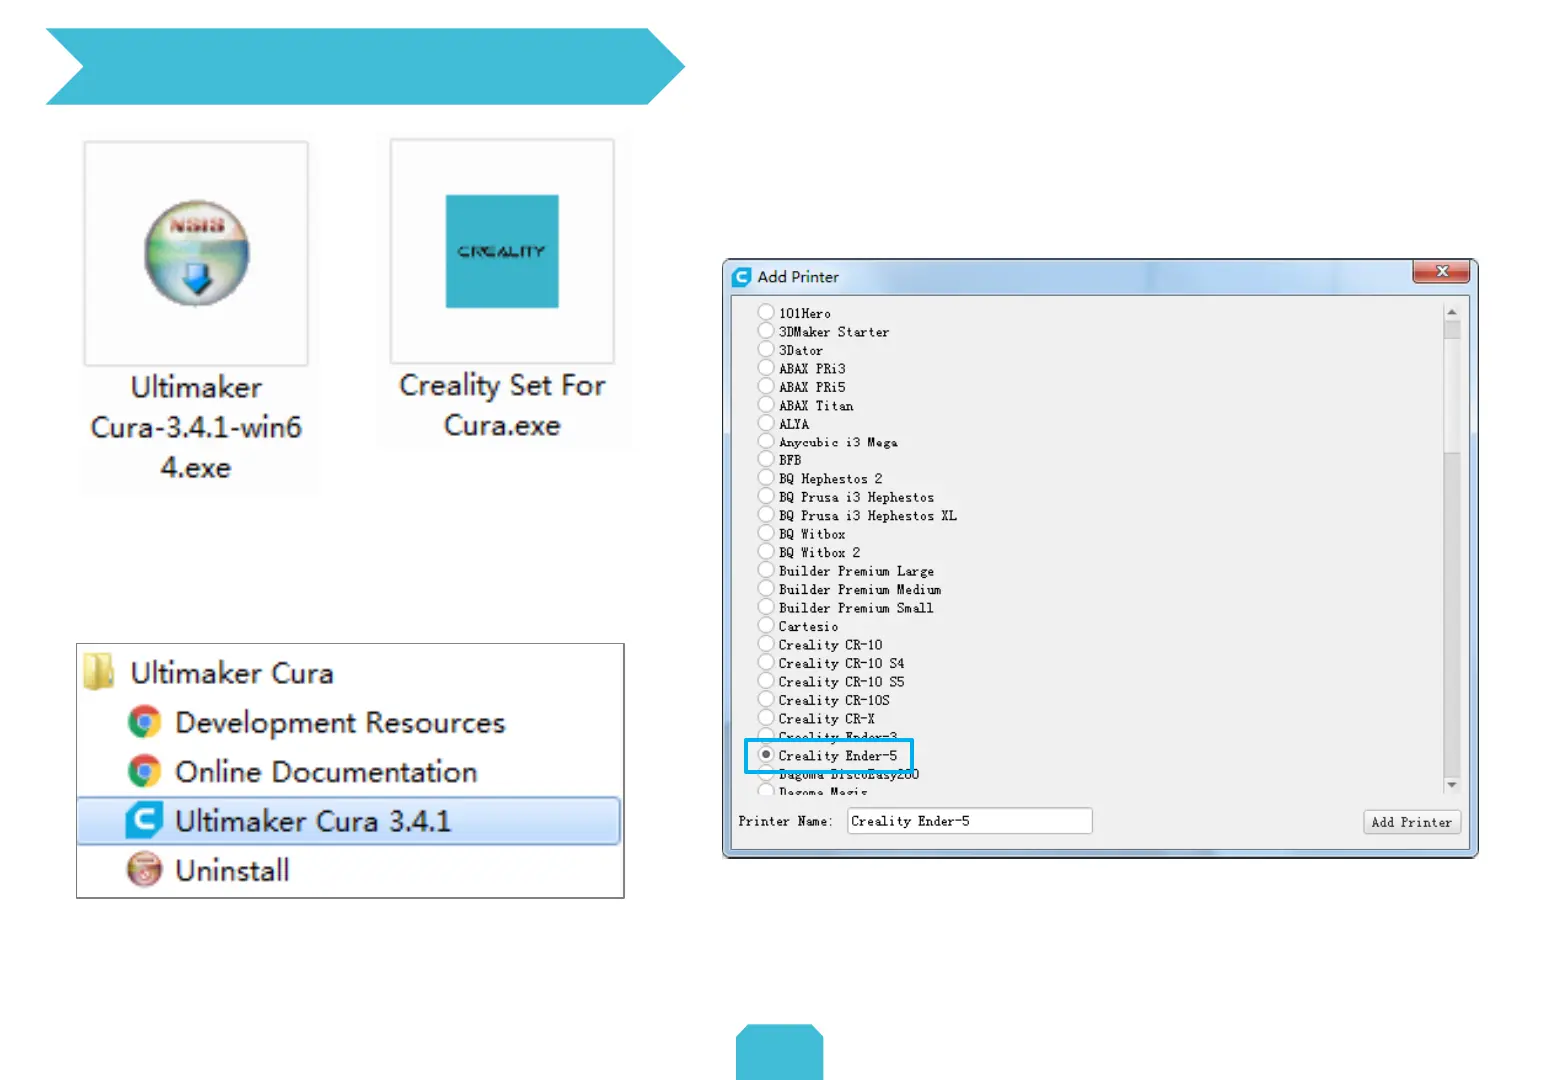The width and height of the screenshot is (1558, 1080).
Task: Open Development Resources menu entry
Action: [x=340, y=723]
